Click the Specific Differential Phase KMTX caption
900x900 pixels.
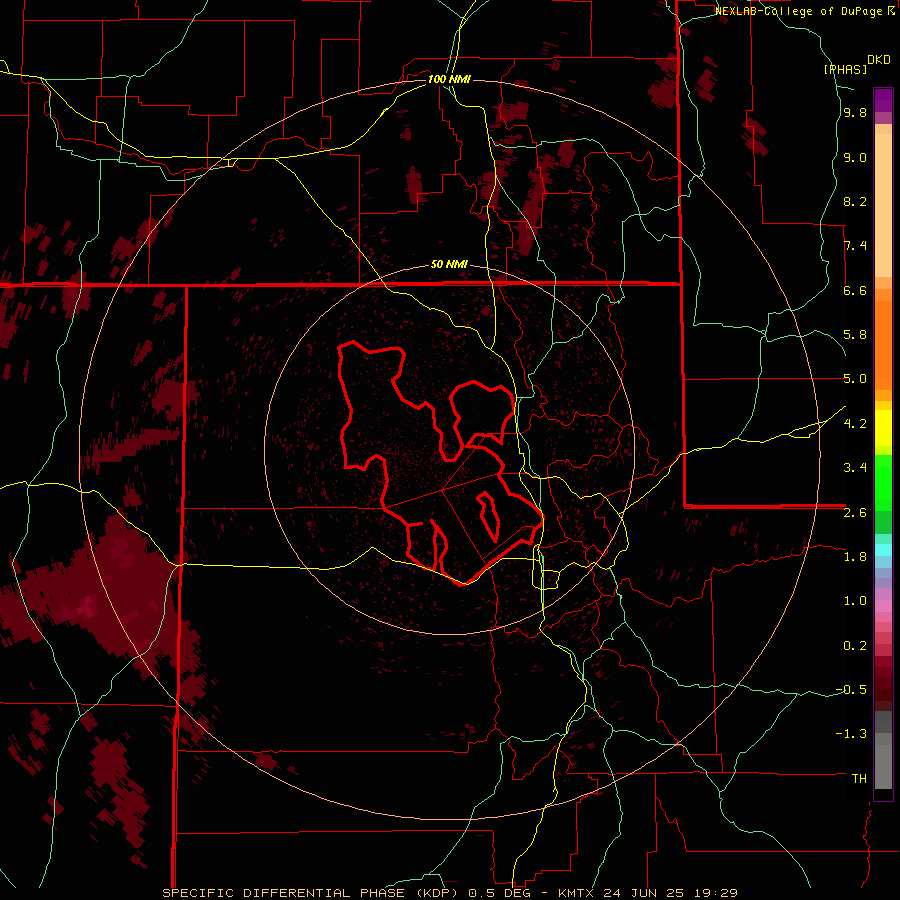pos(449,893)
